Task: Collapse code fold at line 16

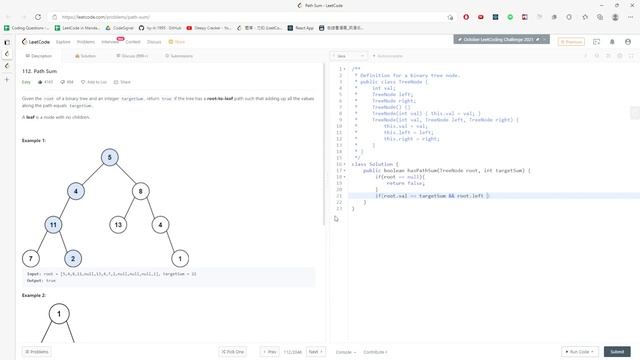Action: [x=344, y=164]
